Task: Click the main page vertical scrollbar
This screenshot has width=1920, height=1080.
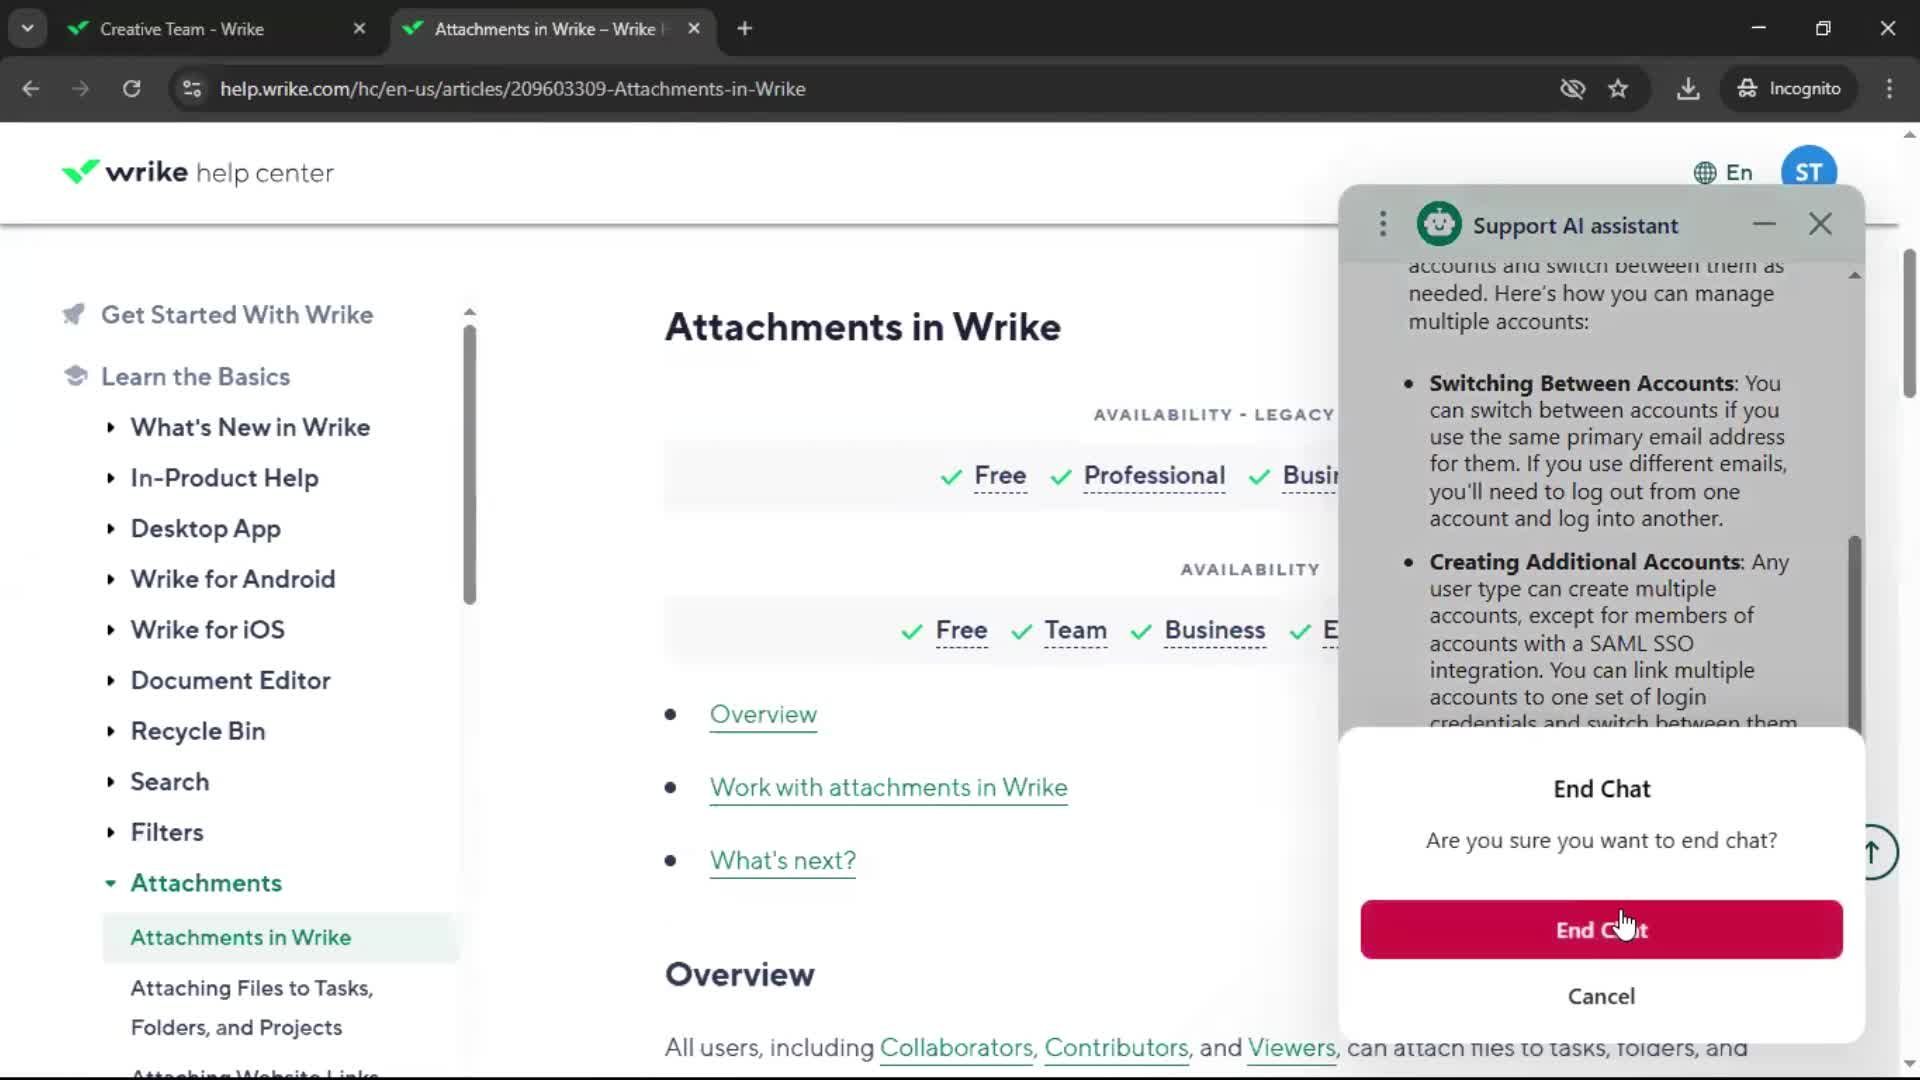Action: pos(1909,323)
